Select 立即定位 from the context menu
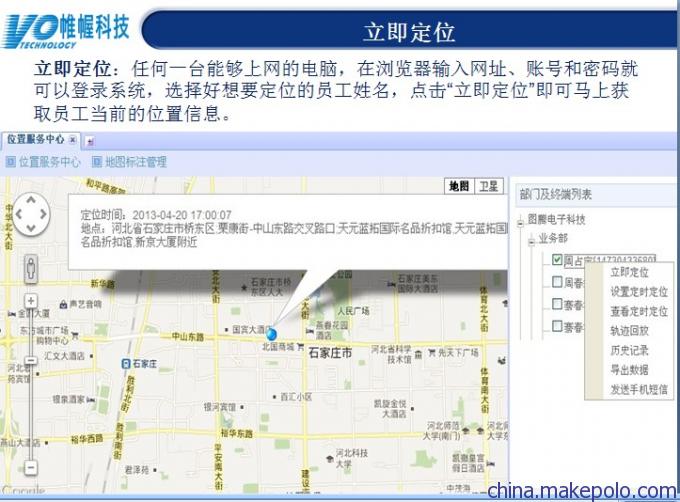The width and height of the screenshot is (680, 502). (x=629, y=272)
